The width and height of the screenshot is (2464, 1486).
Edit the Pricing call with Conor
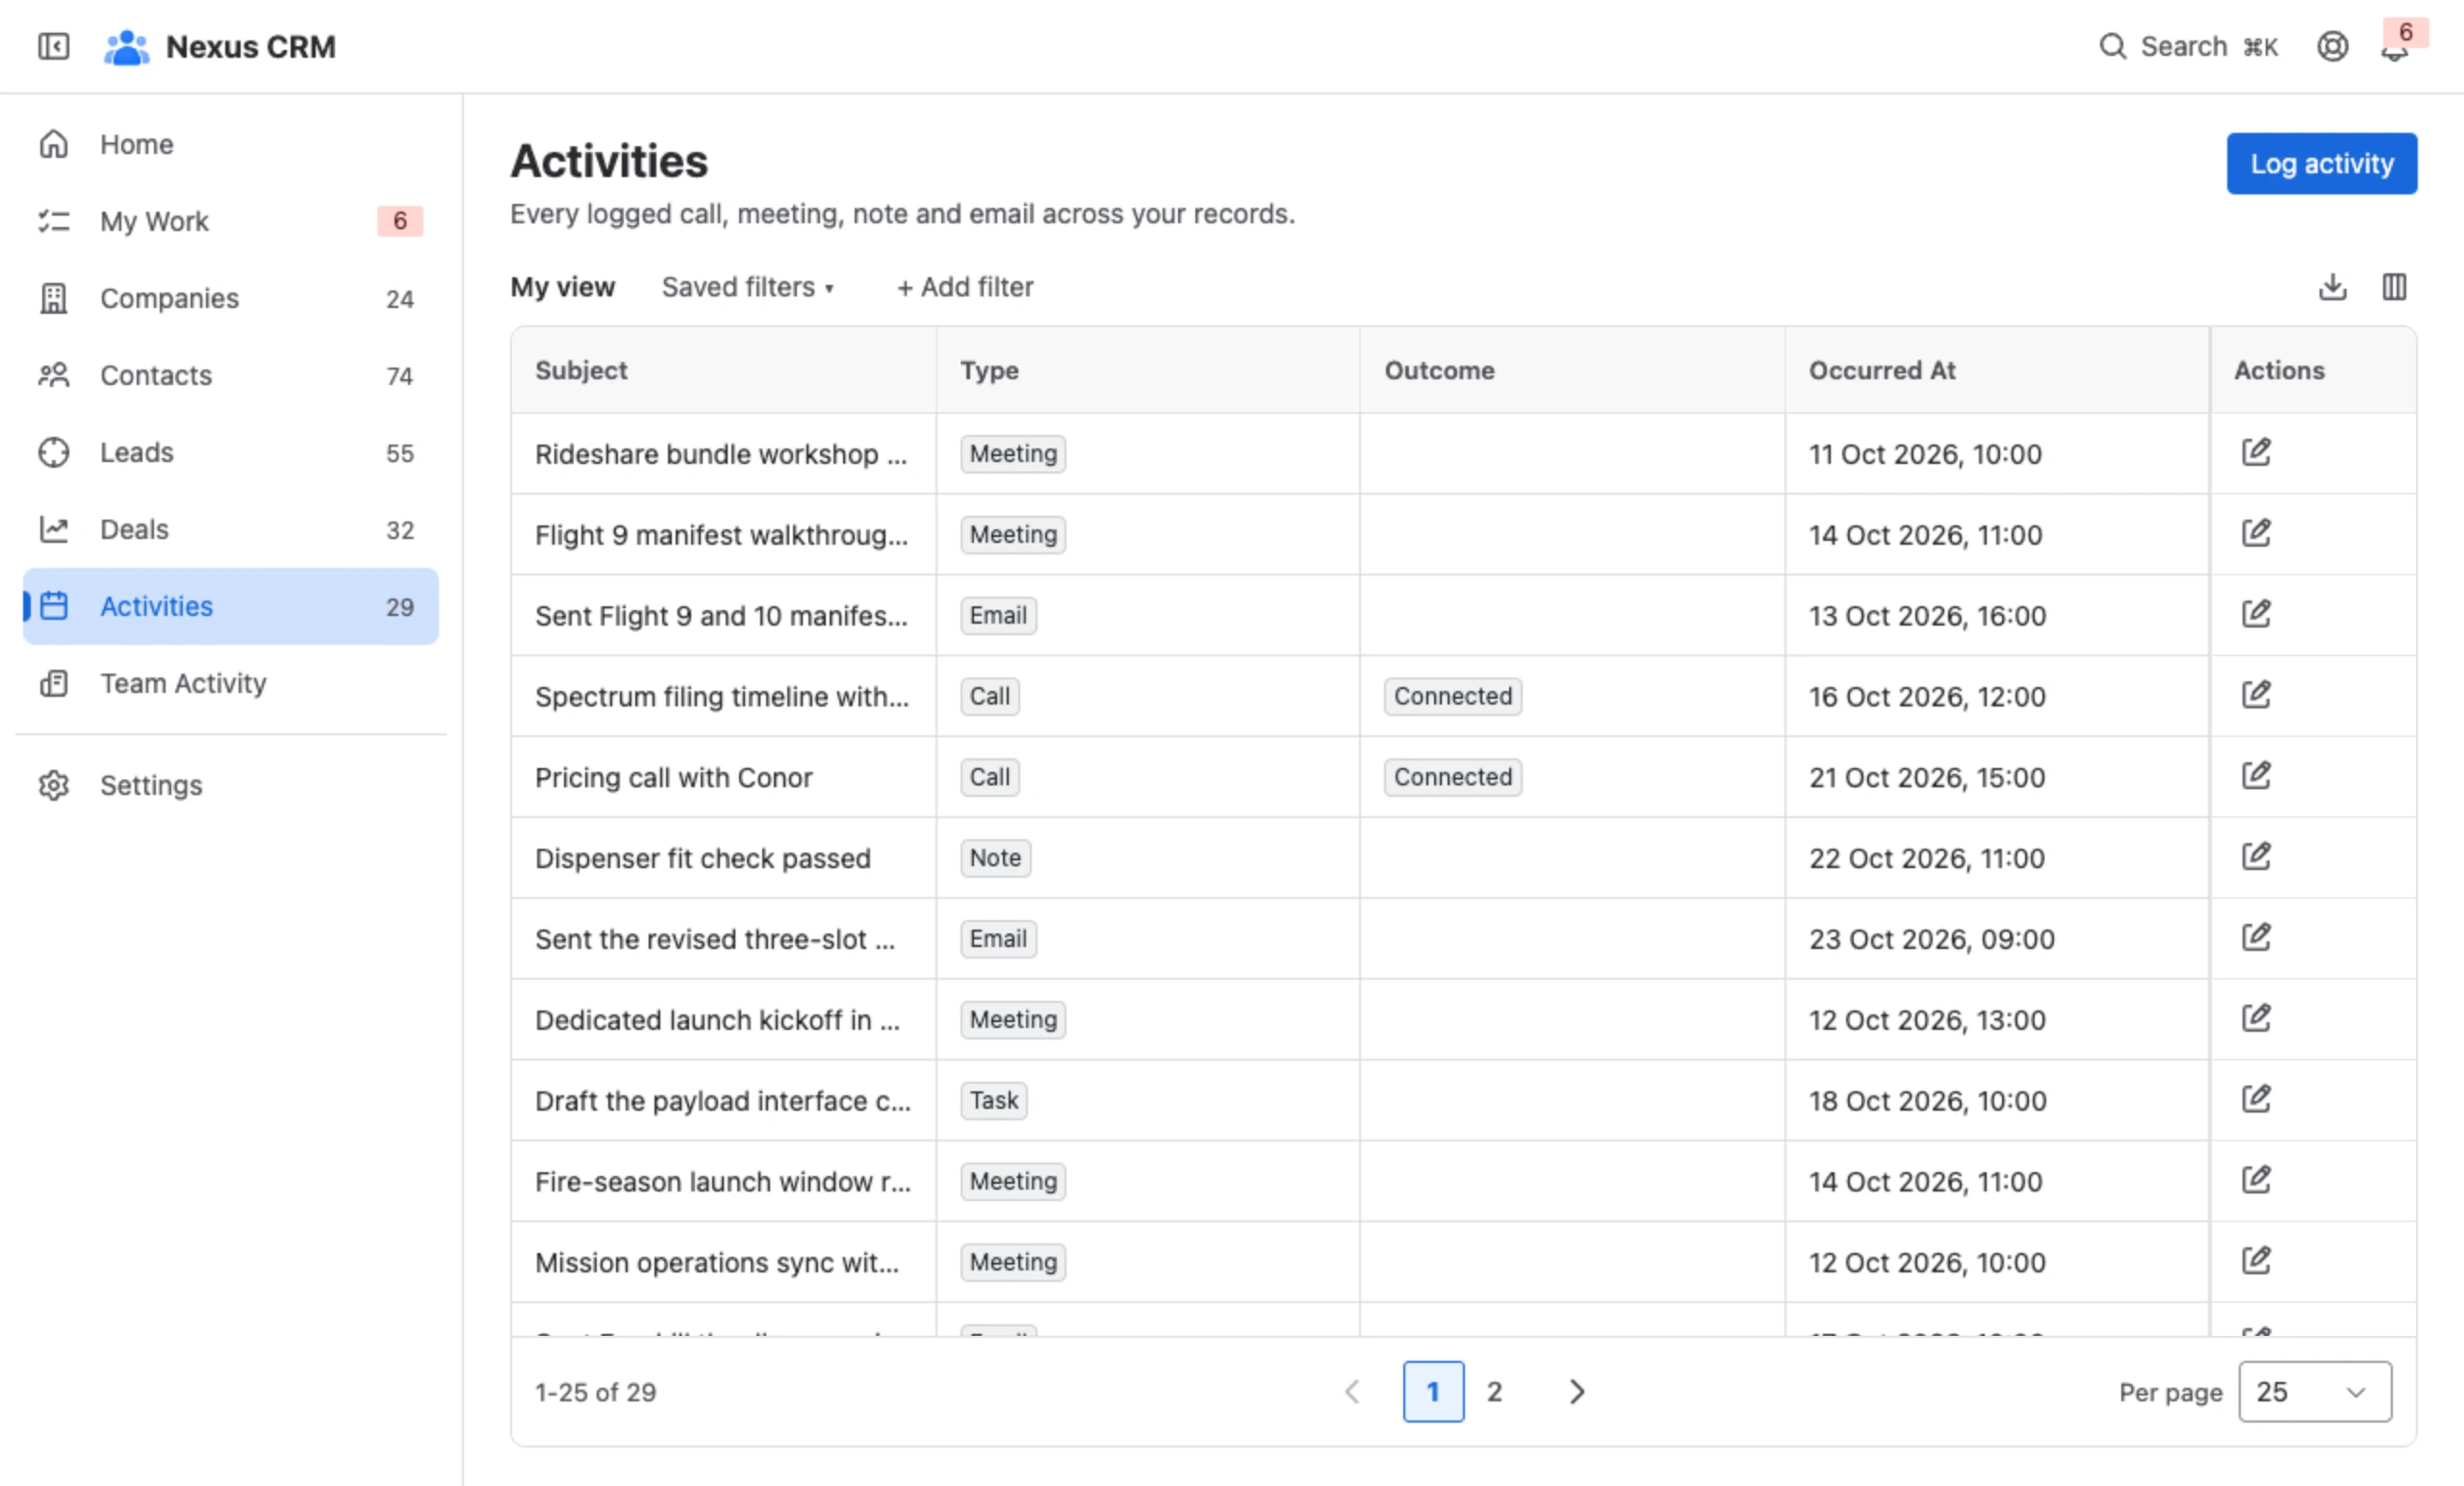pos(2256,776)
